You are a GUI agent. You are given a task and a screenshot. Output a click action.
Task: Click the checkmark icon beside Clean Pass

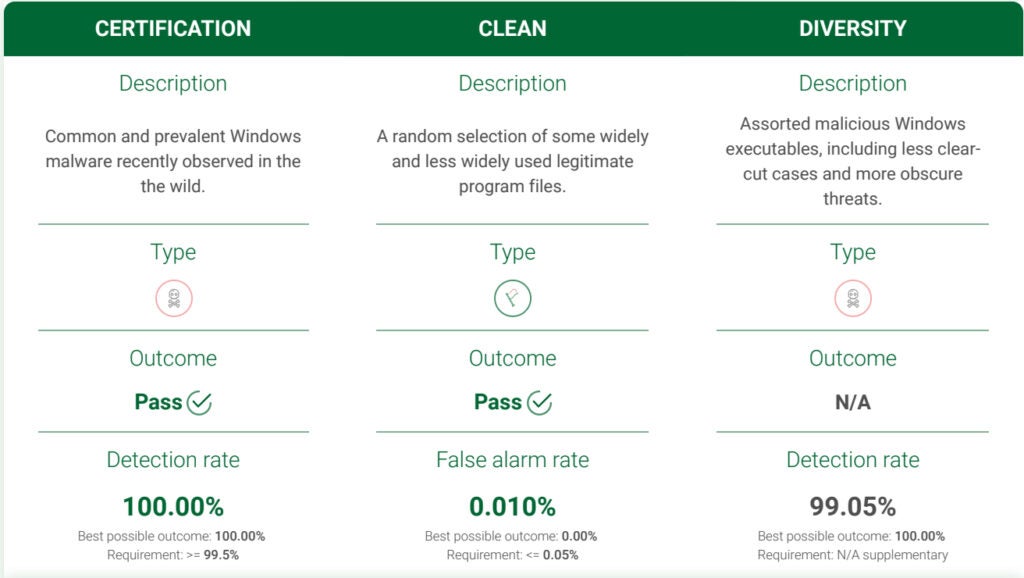(x=540, y=403)
